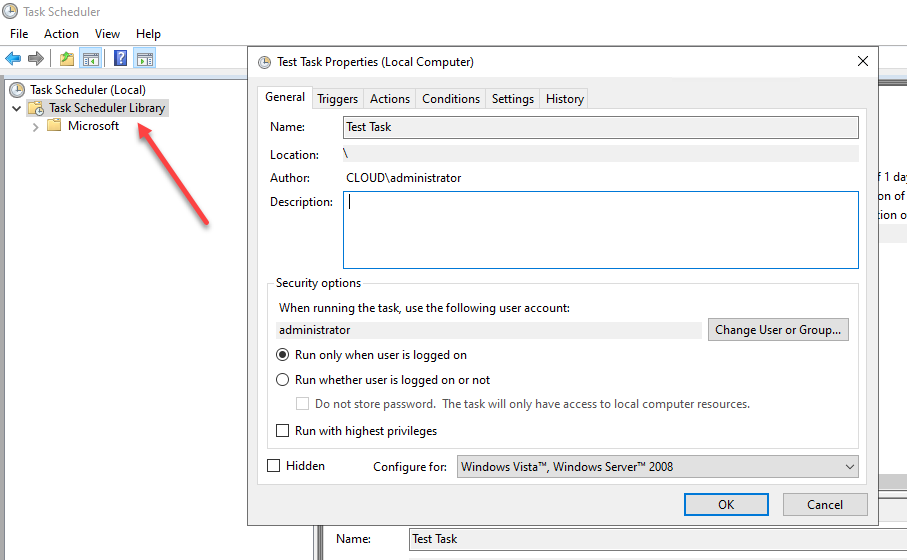Click the Task Scheduler clock icon in title bar
Screen dimensions: 907x560
pyautogui.click(x=10, y=11)
